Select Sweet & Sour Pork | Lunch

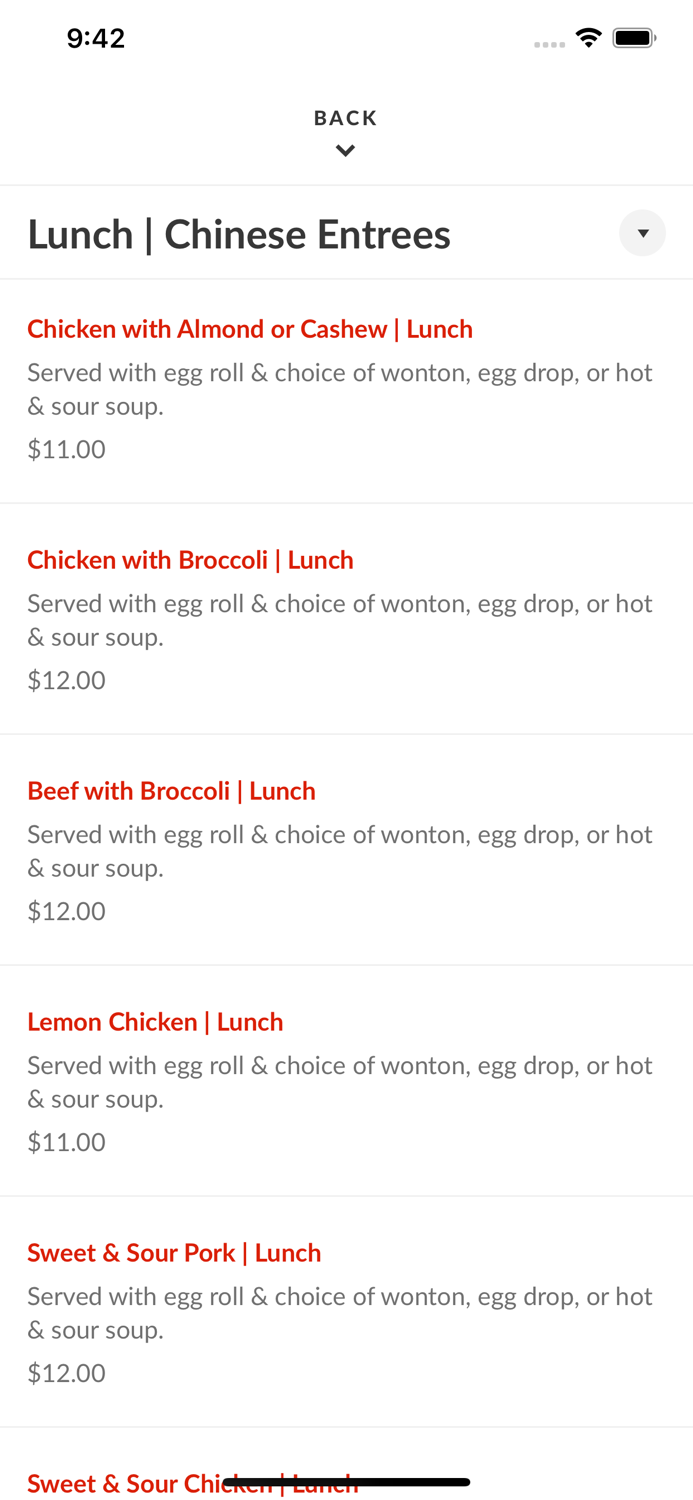click(x=174, y=1253)
